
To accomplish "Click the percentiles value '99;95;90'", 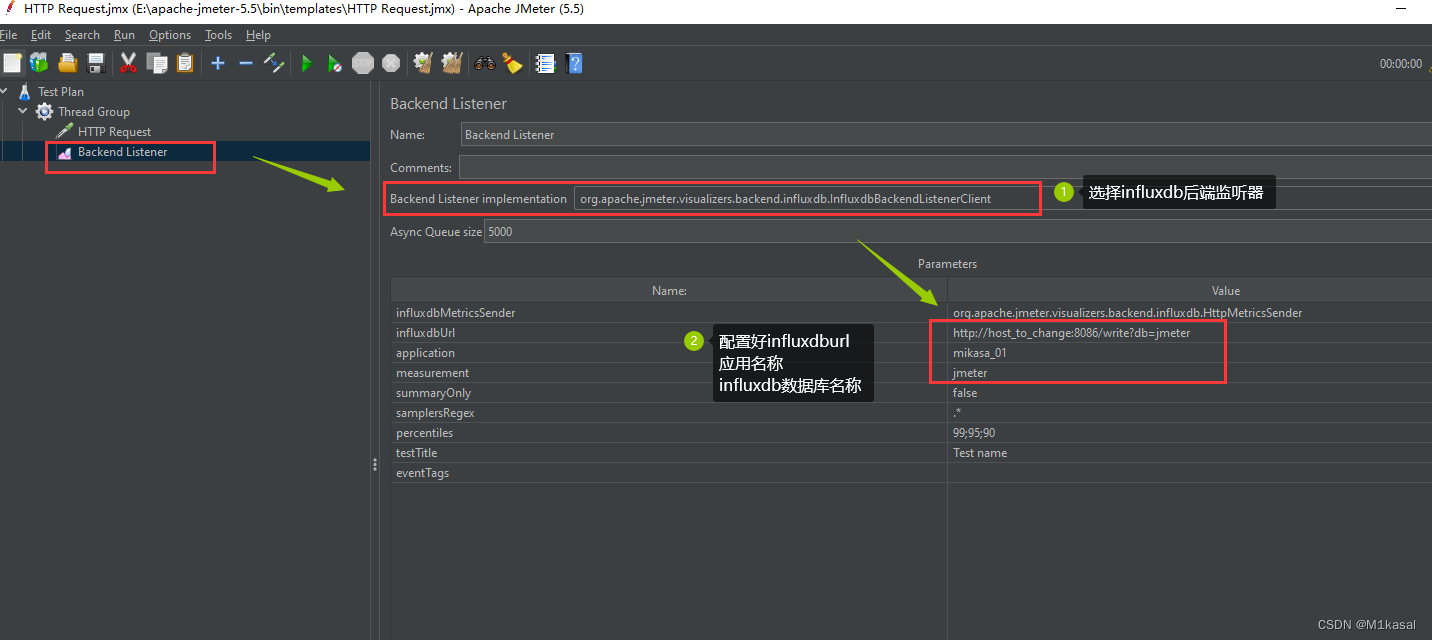I will coord(1190,433).
